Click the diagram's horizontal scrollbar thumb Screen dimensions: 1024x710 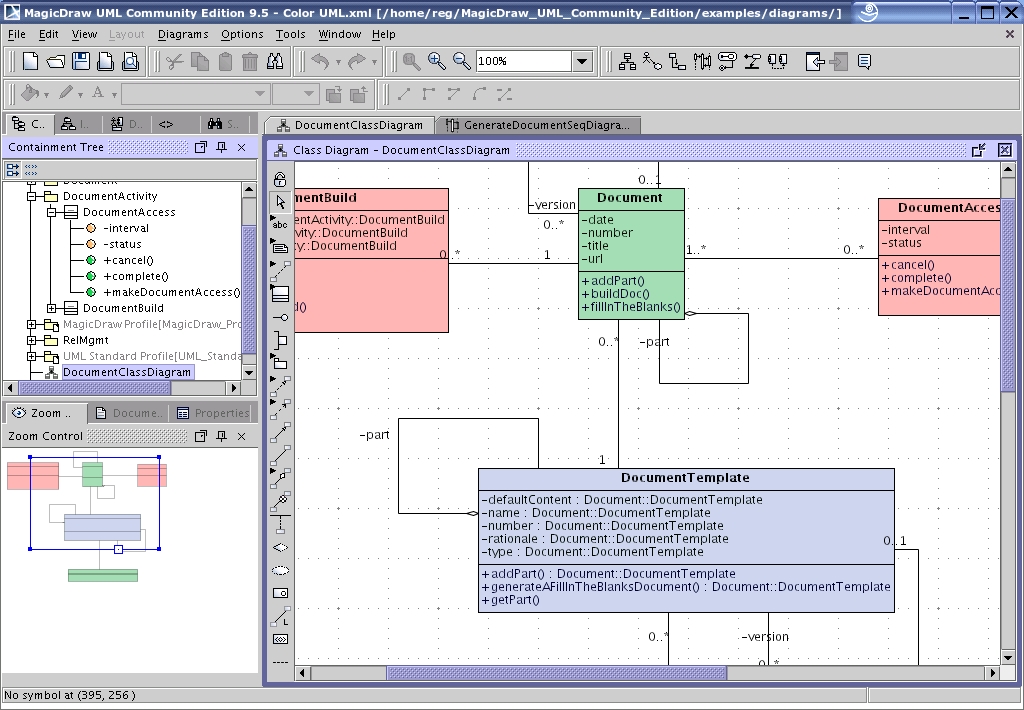pos(555,674)
